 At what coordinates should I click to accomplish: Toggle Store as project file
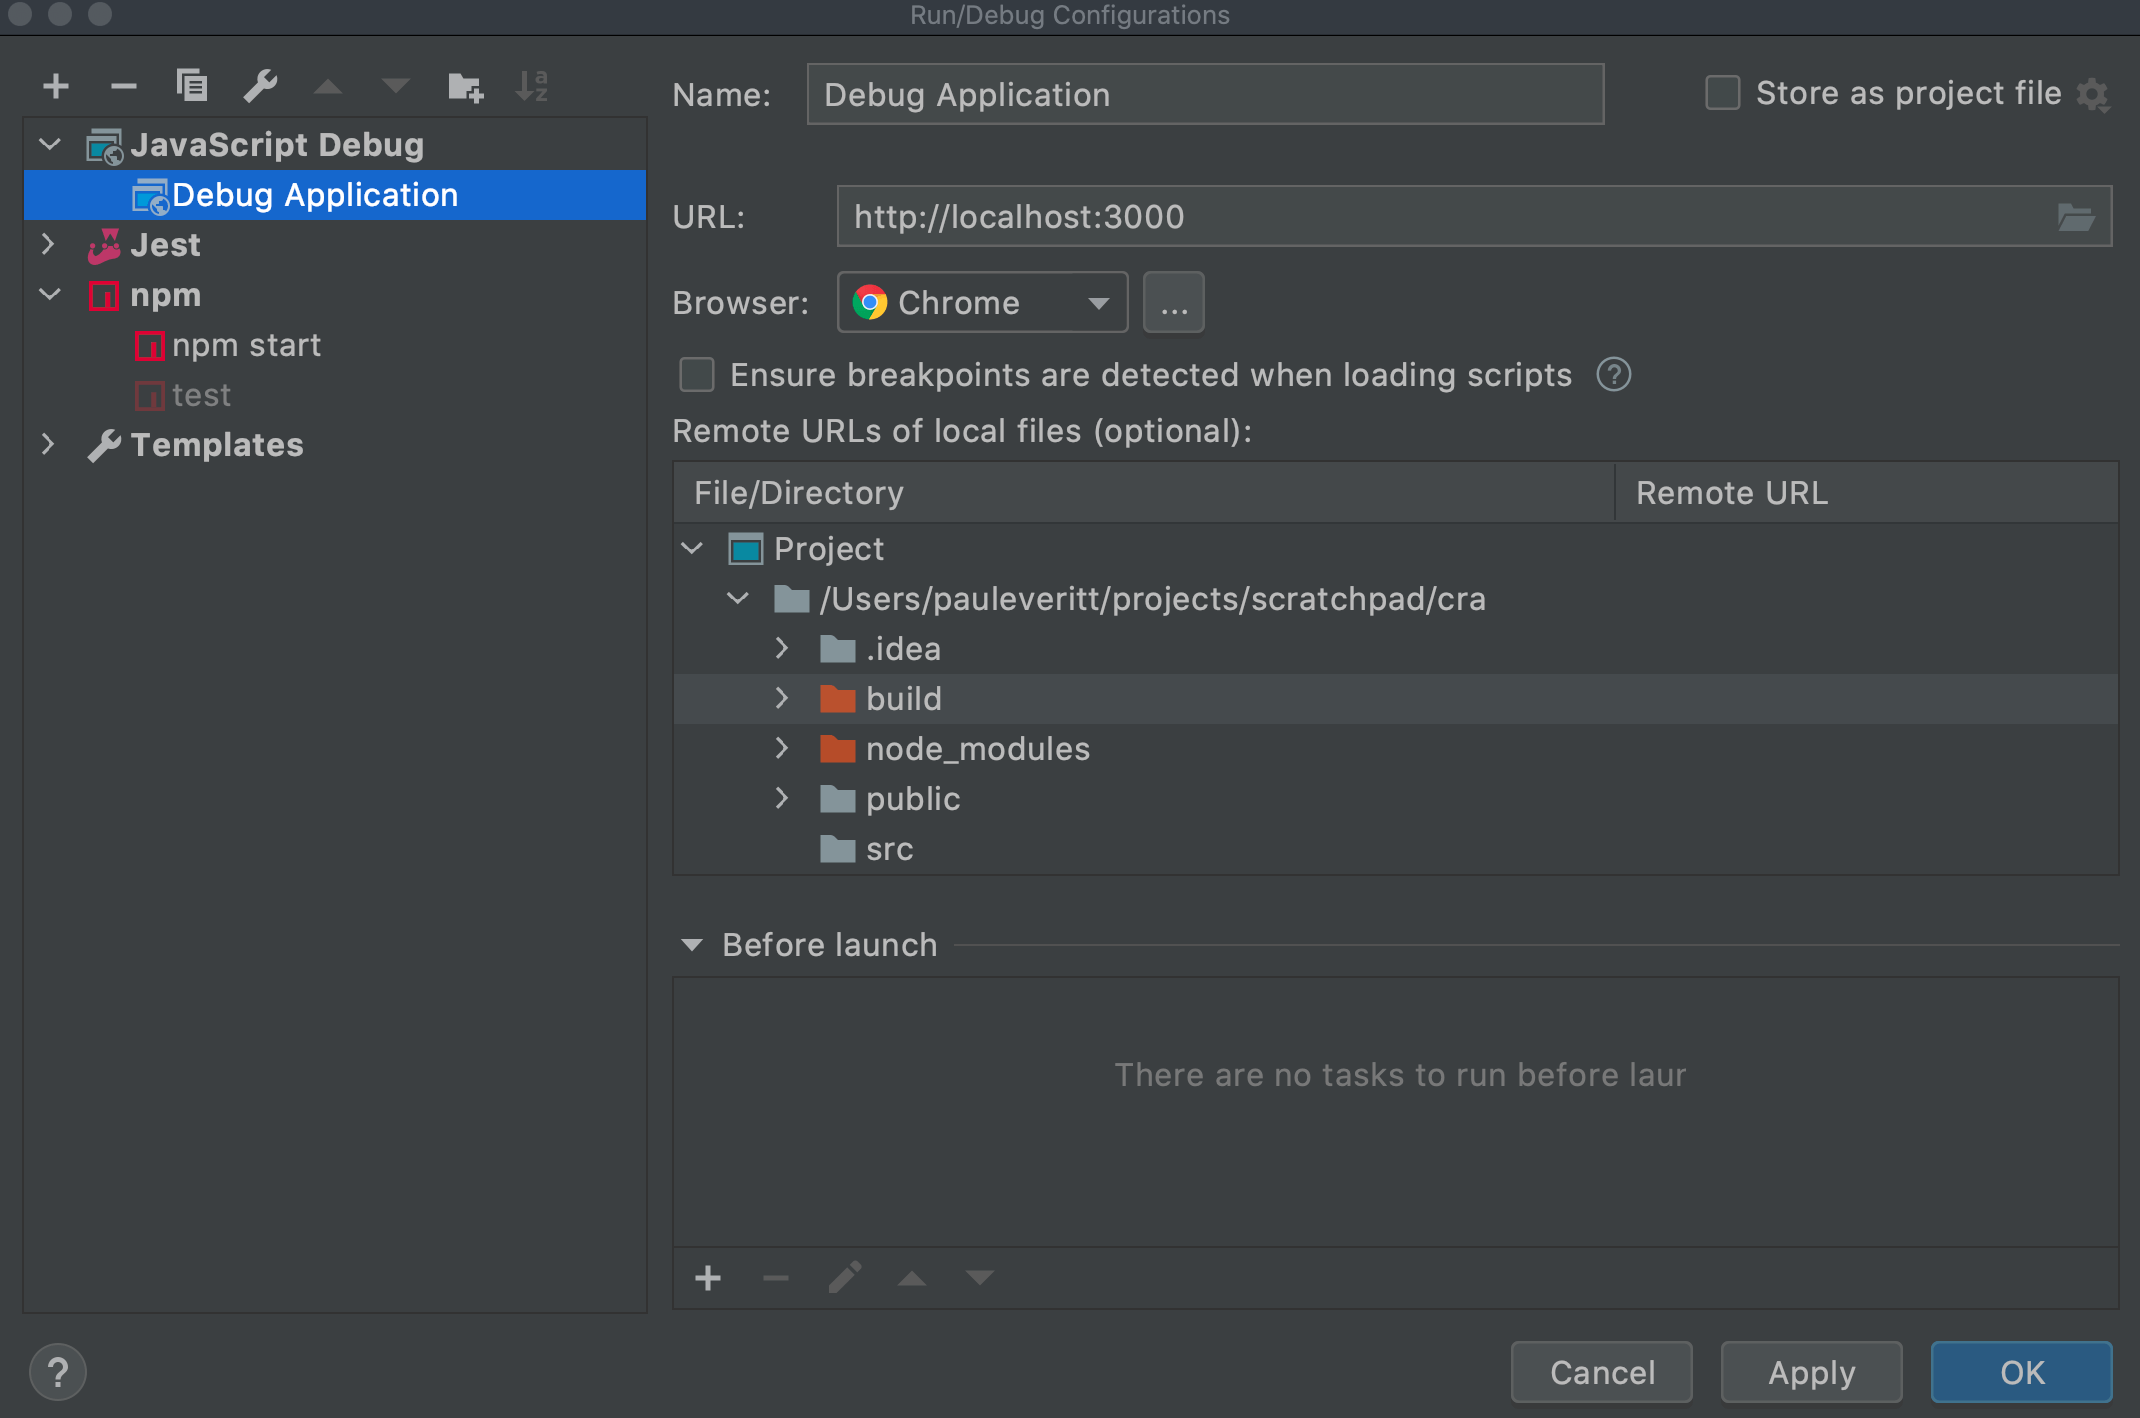coord(1723,92)
